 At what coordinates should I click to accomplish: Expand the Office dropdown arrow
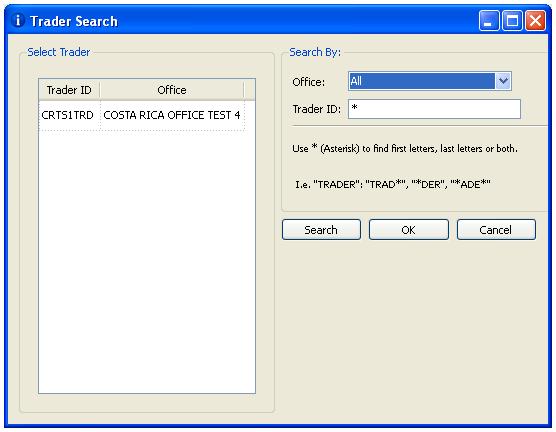pyautogui.click(x=503, y=81)
